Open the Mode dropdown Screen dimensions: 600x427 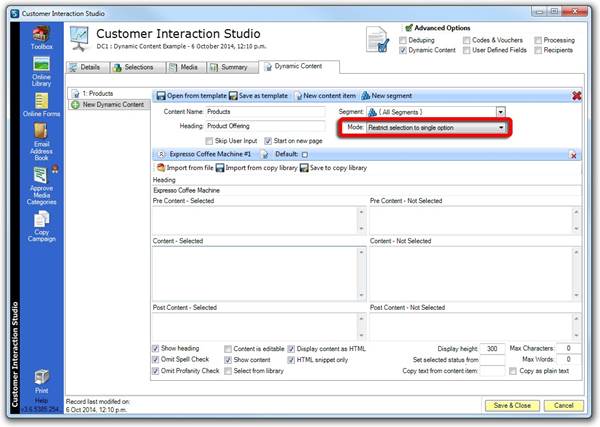click(x=501, y=127)
